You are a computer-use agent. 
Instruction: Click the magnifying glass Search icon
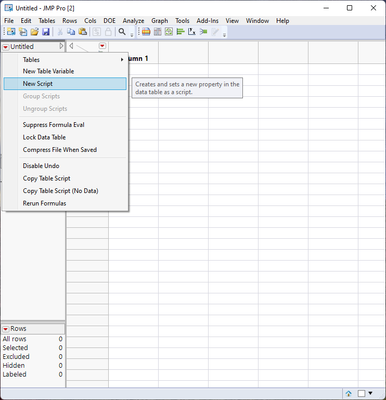pyautogui.click(x=122, y=32)
